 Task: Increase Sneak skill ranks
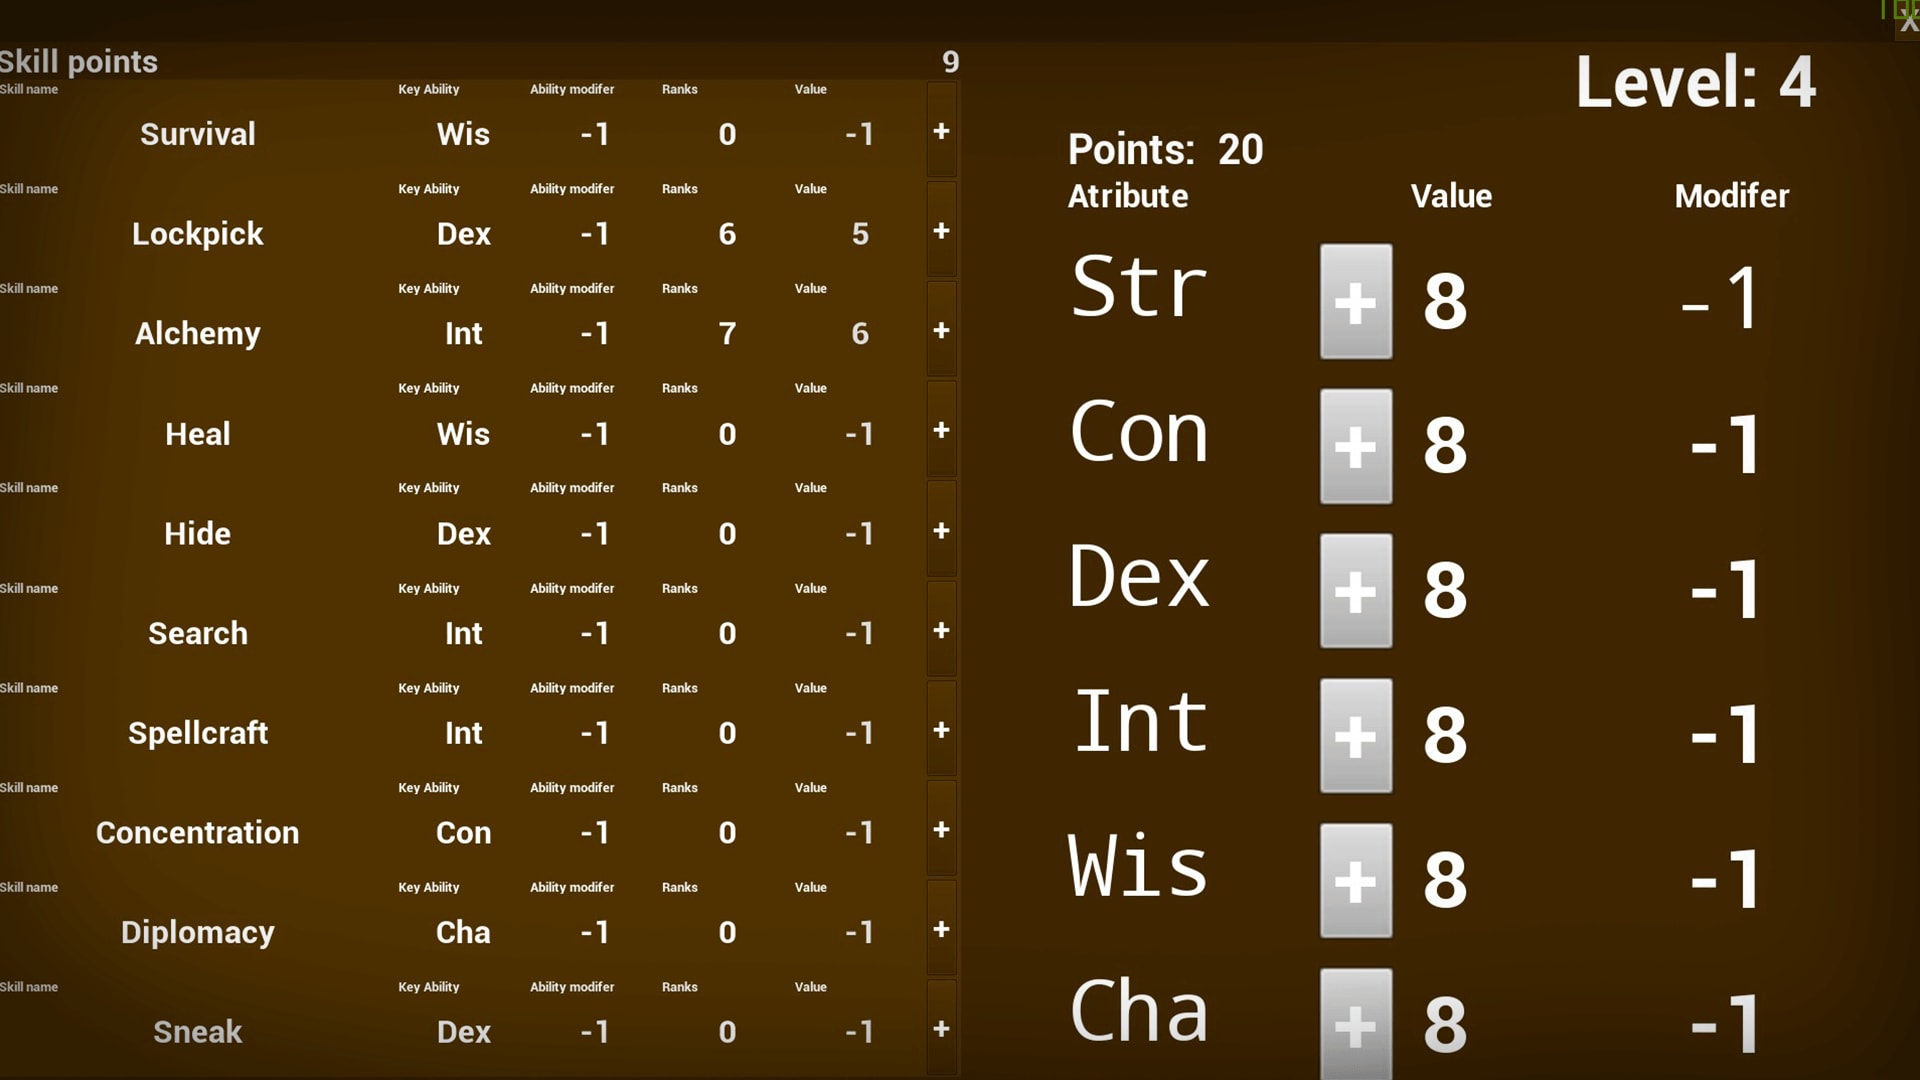point(941,1029)
